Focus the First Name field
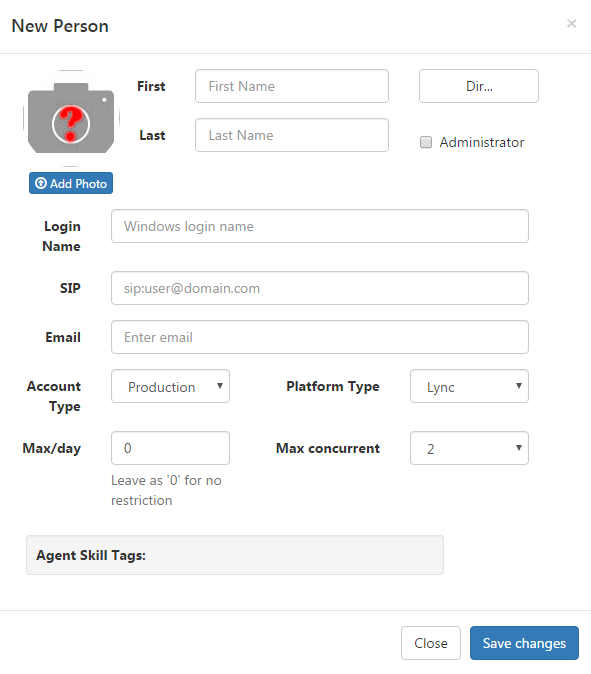591x674 pixels. pyautogui.click(x=292, y=86)
